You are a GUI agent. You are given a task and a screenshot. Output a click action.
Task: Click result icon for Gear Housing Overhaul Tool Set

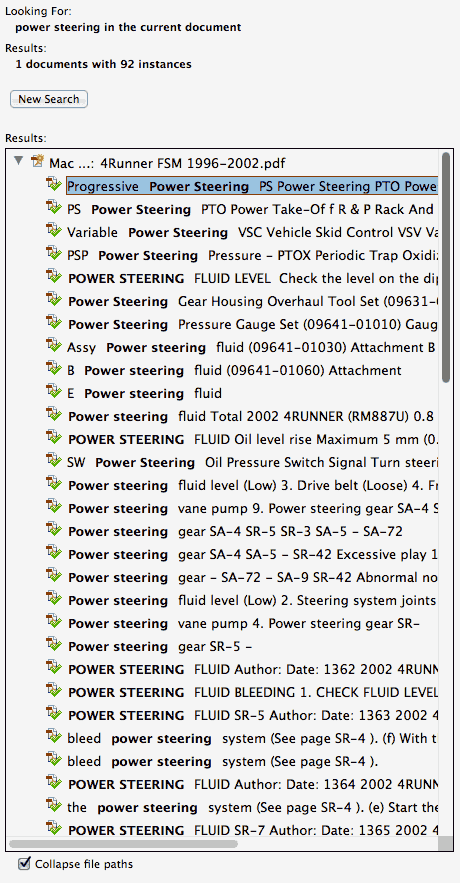[54, 300]
